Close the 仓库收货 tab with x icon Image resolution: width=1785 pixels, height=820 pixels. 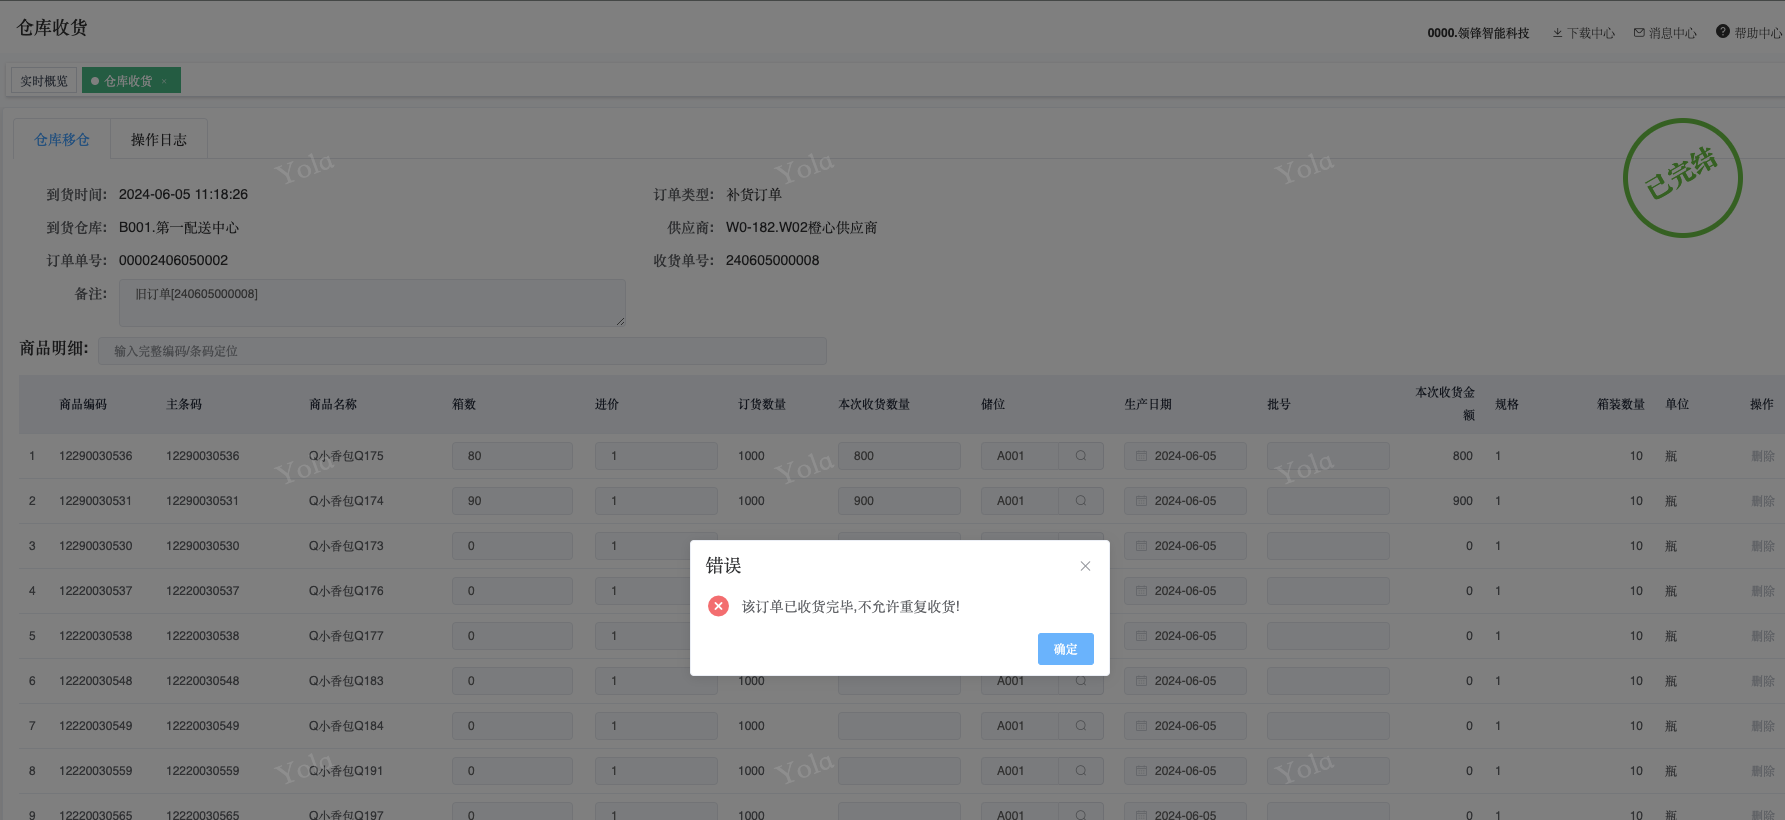tap(164, 81)
